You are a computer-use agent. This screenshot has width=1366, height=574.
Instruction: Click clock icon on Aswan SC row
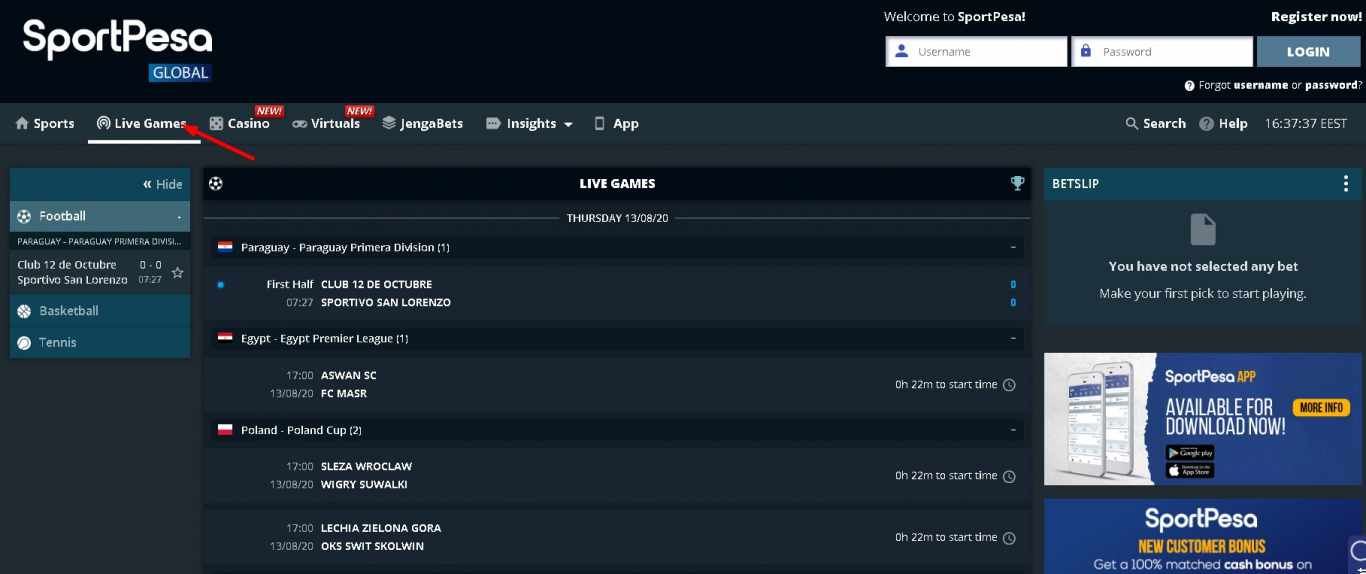(x=1009, y=385)
